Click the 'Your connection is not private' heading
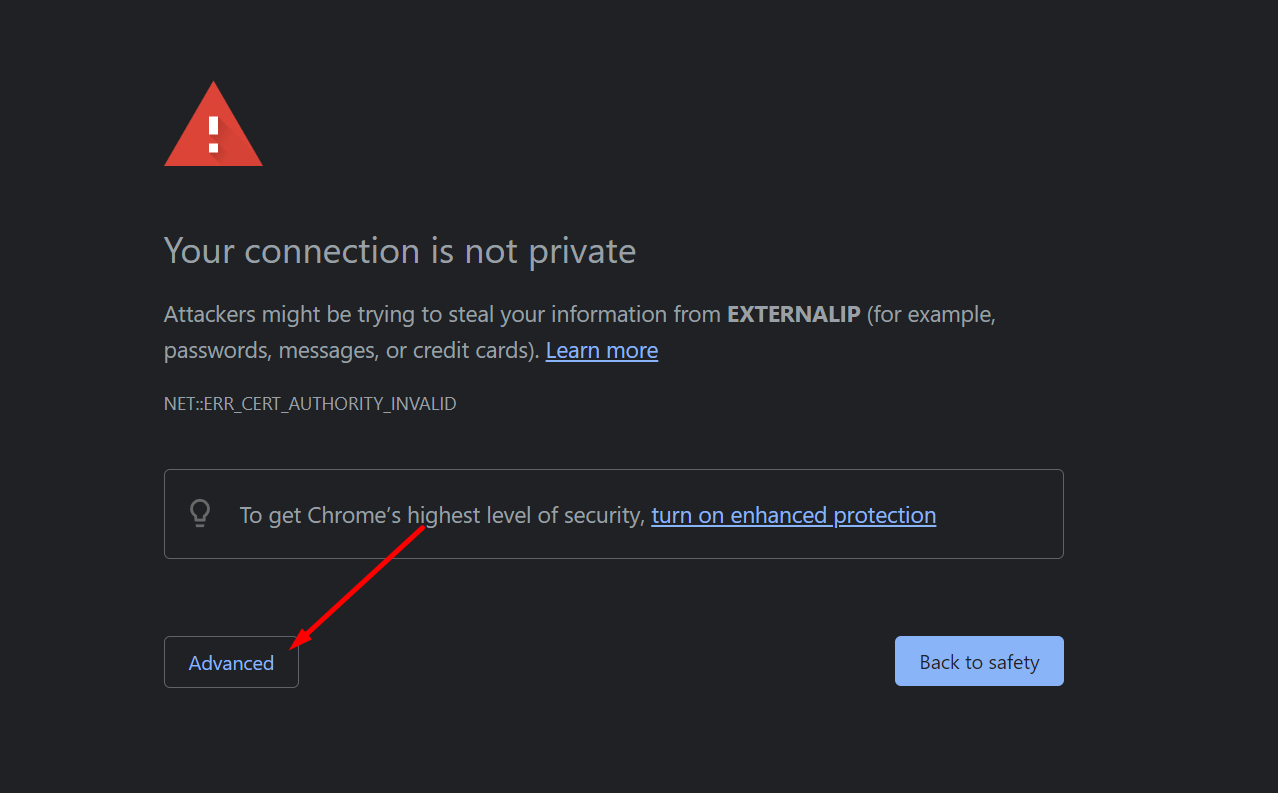 click(400, 250)
